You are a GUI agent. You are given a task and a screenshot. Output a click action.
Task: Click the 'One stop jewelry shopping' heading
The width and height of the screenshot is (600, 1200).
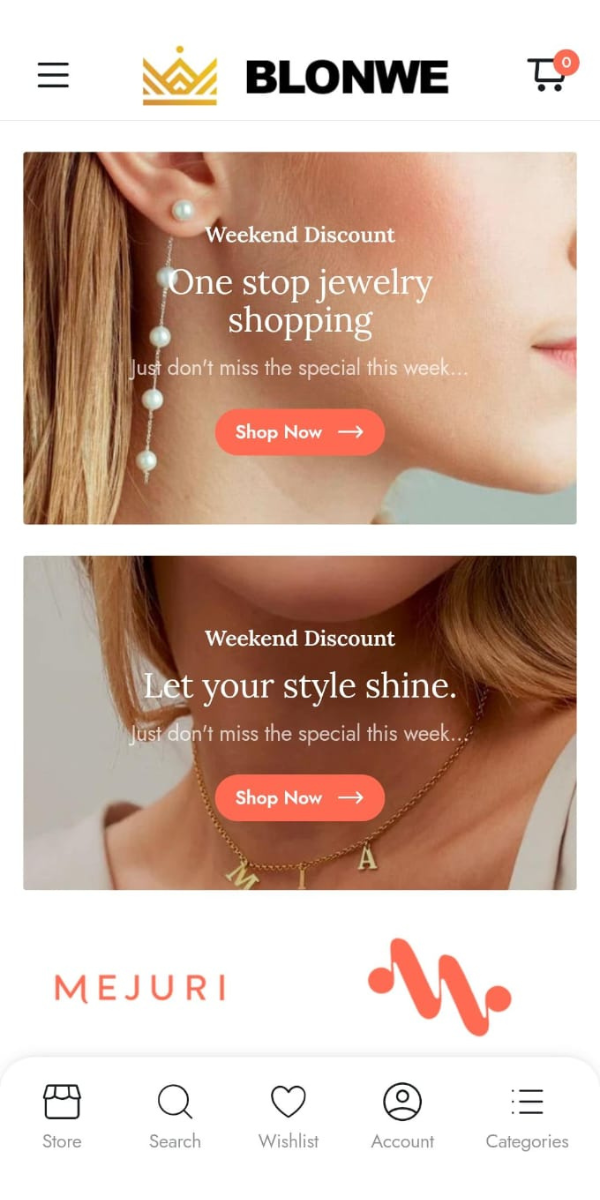(x=300, y=301)
